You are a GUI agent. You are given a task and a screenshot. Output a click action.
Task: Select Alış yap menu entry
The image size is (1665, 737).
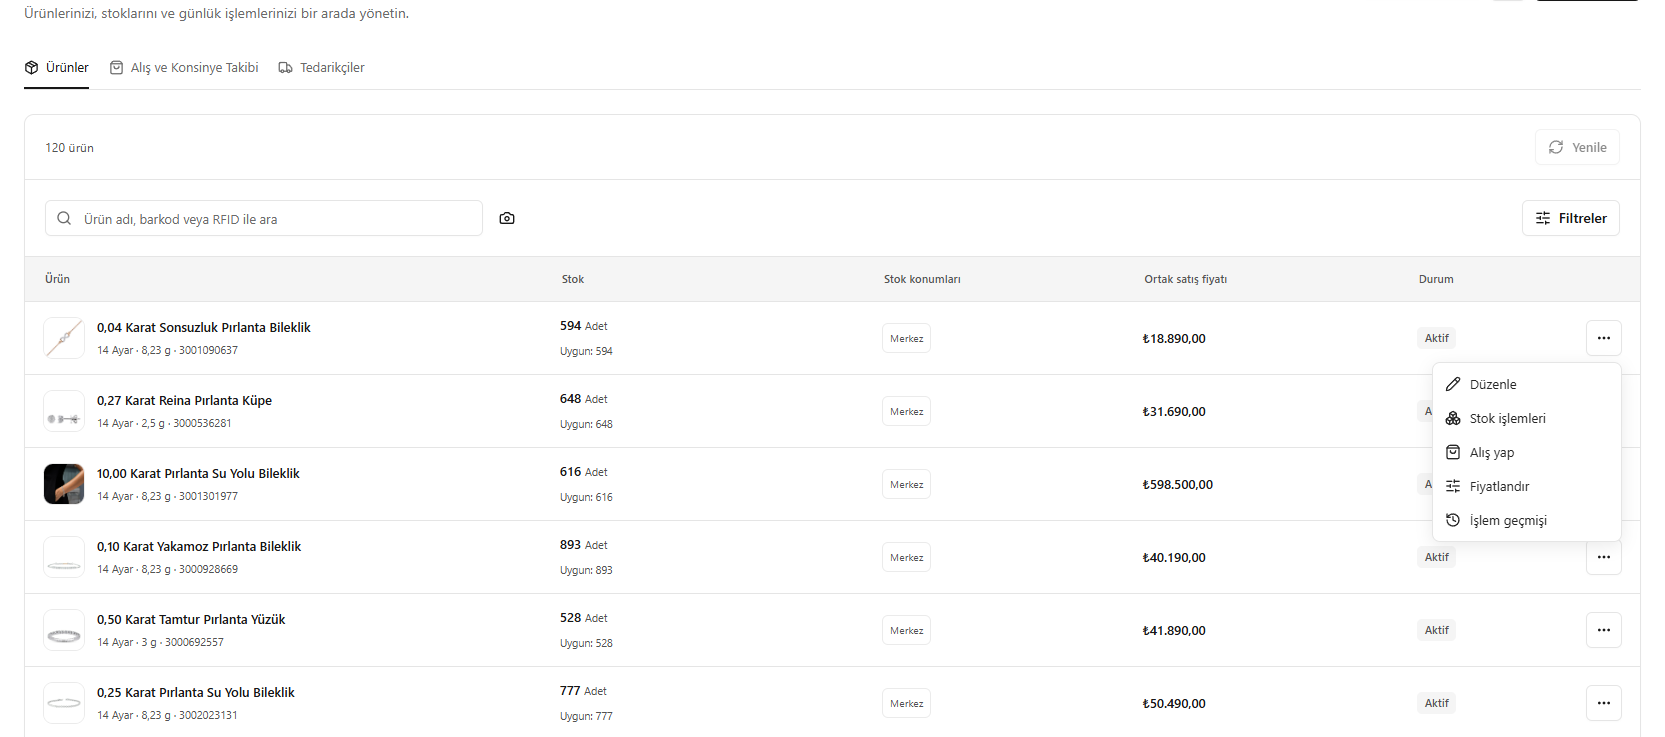[x=1526, y=452]
